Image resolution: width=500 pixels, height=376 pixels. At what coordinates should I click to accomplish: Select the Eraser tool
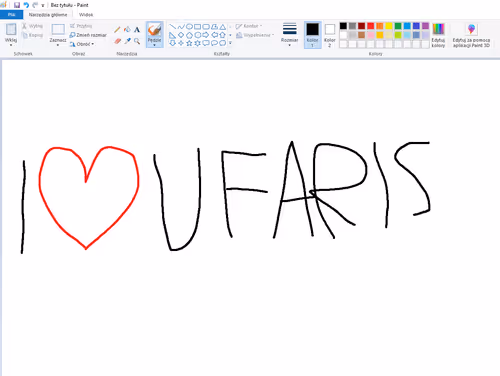tap(117, 41)
